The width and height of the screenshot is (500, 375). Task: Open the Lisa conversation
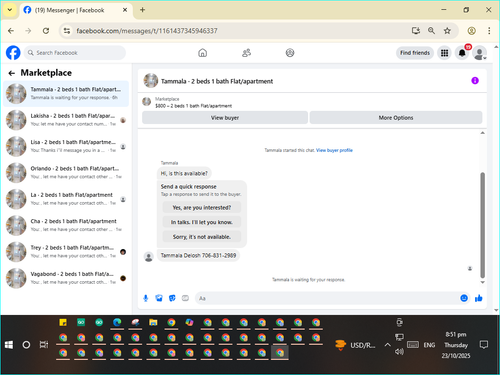(66, 146)
